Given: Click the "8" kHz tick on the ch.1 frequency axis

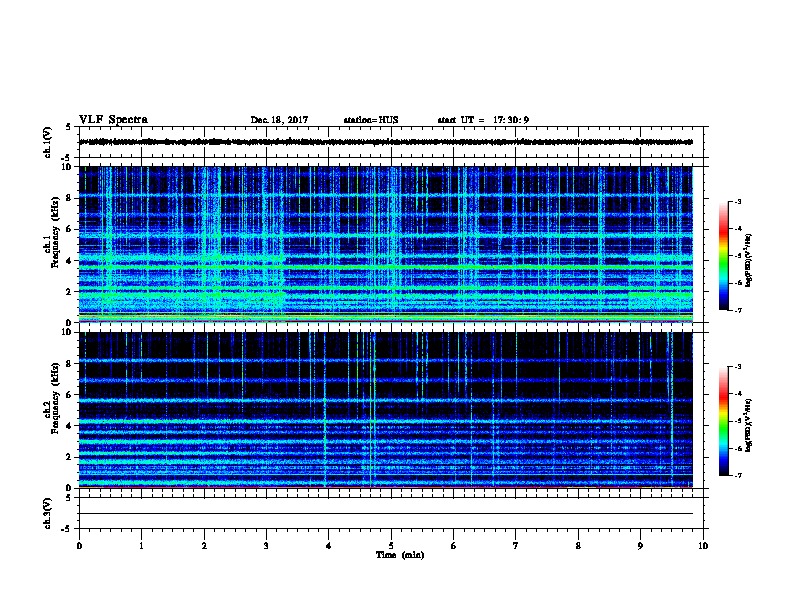Looking at the screenshot, I should 69,198.
